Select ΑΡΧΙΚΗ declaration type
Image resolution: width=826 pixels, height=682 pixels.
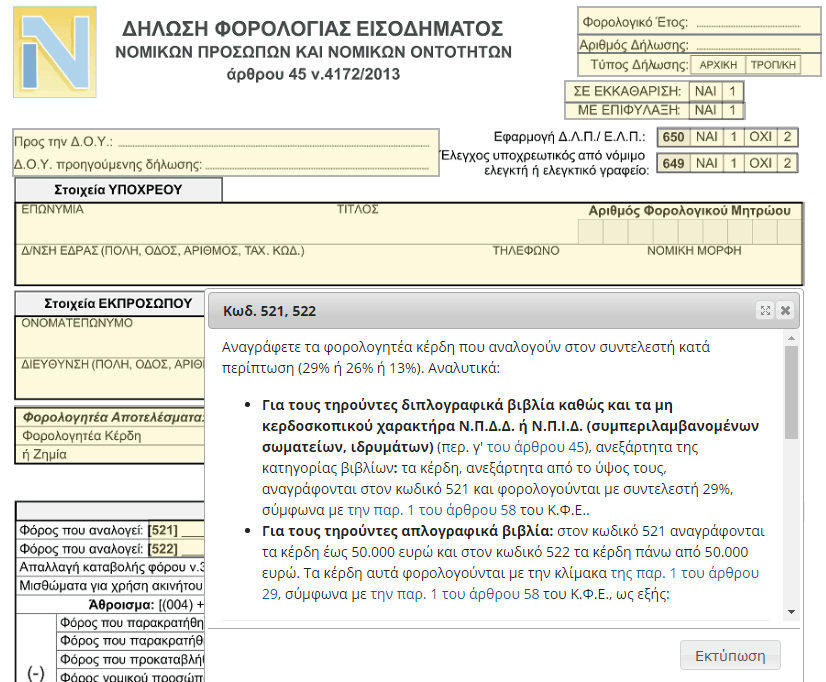tap(718, 65)
